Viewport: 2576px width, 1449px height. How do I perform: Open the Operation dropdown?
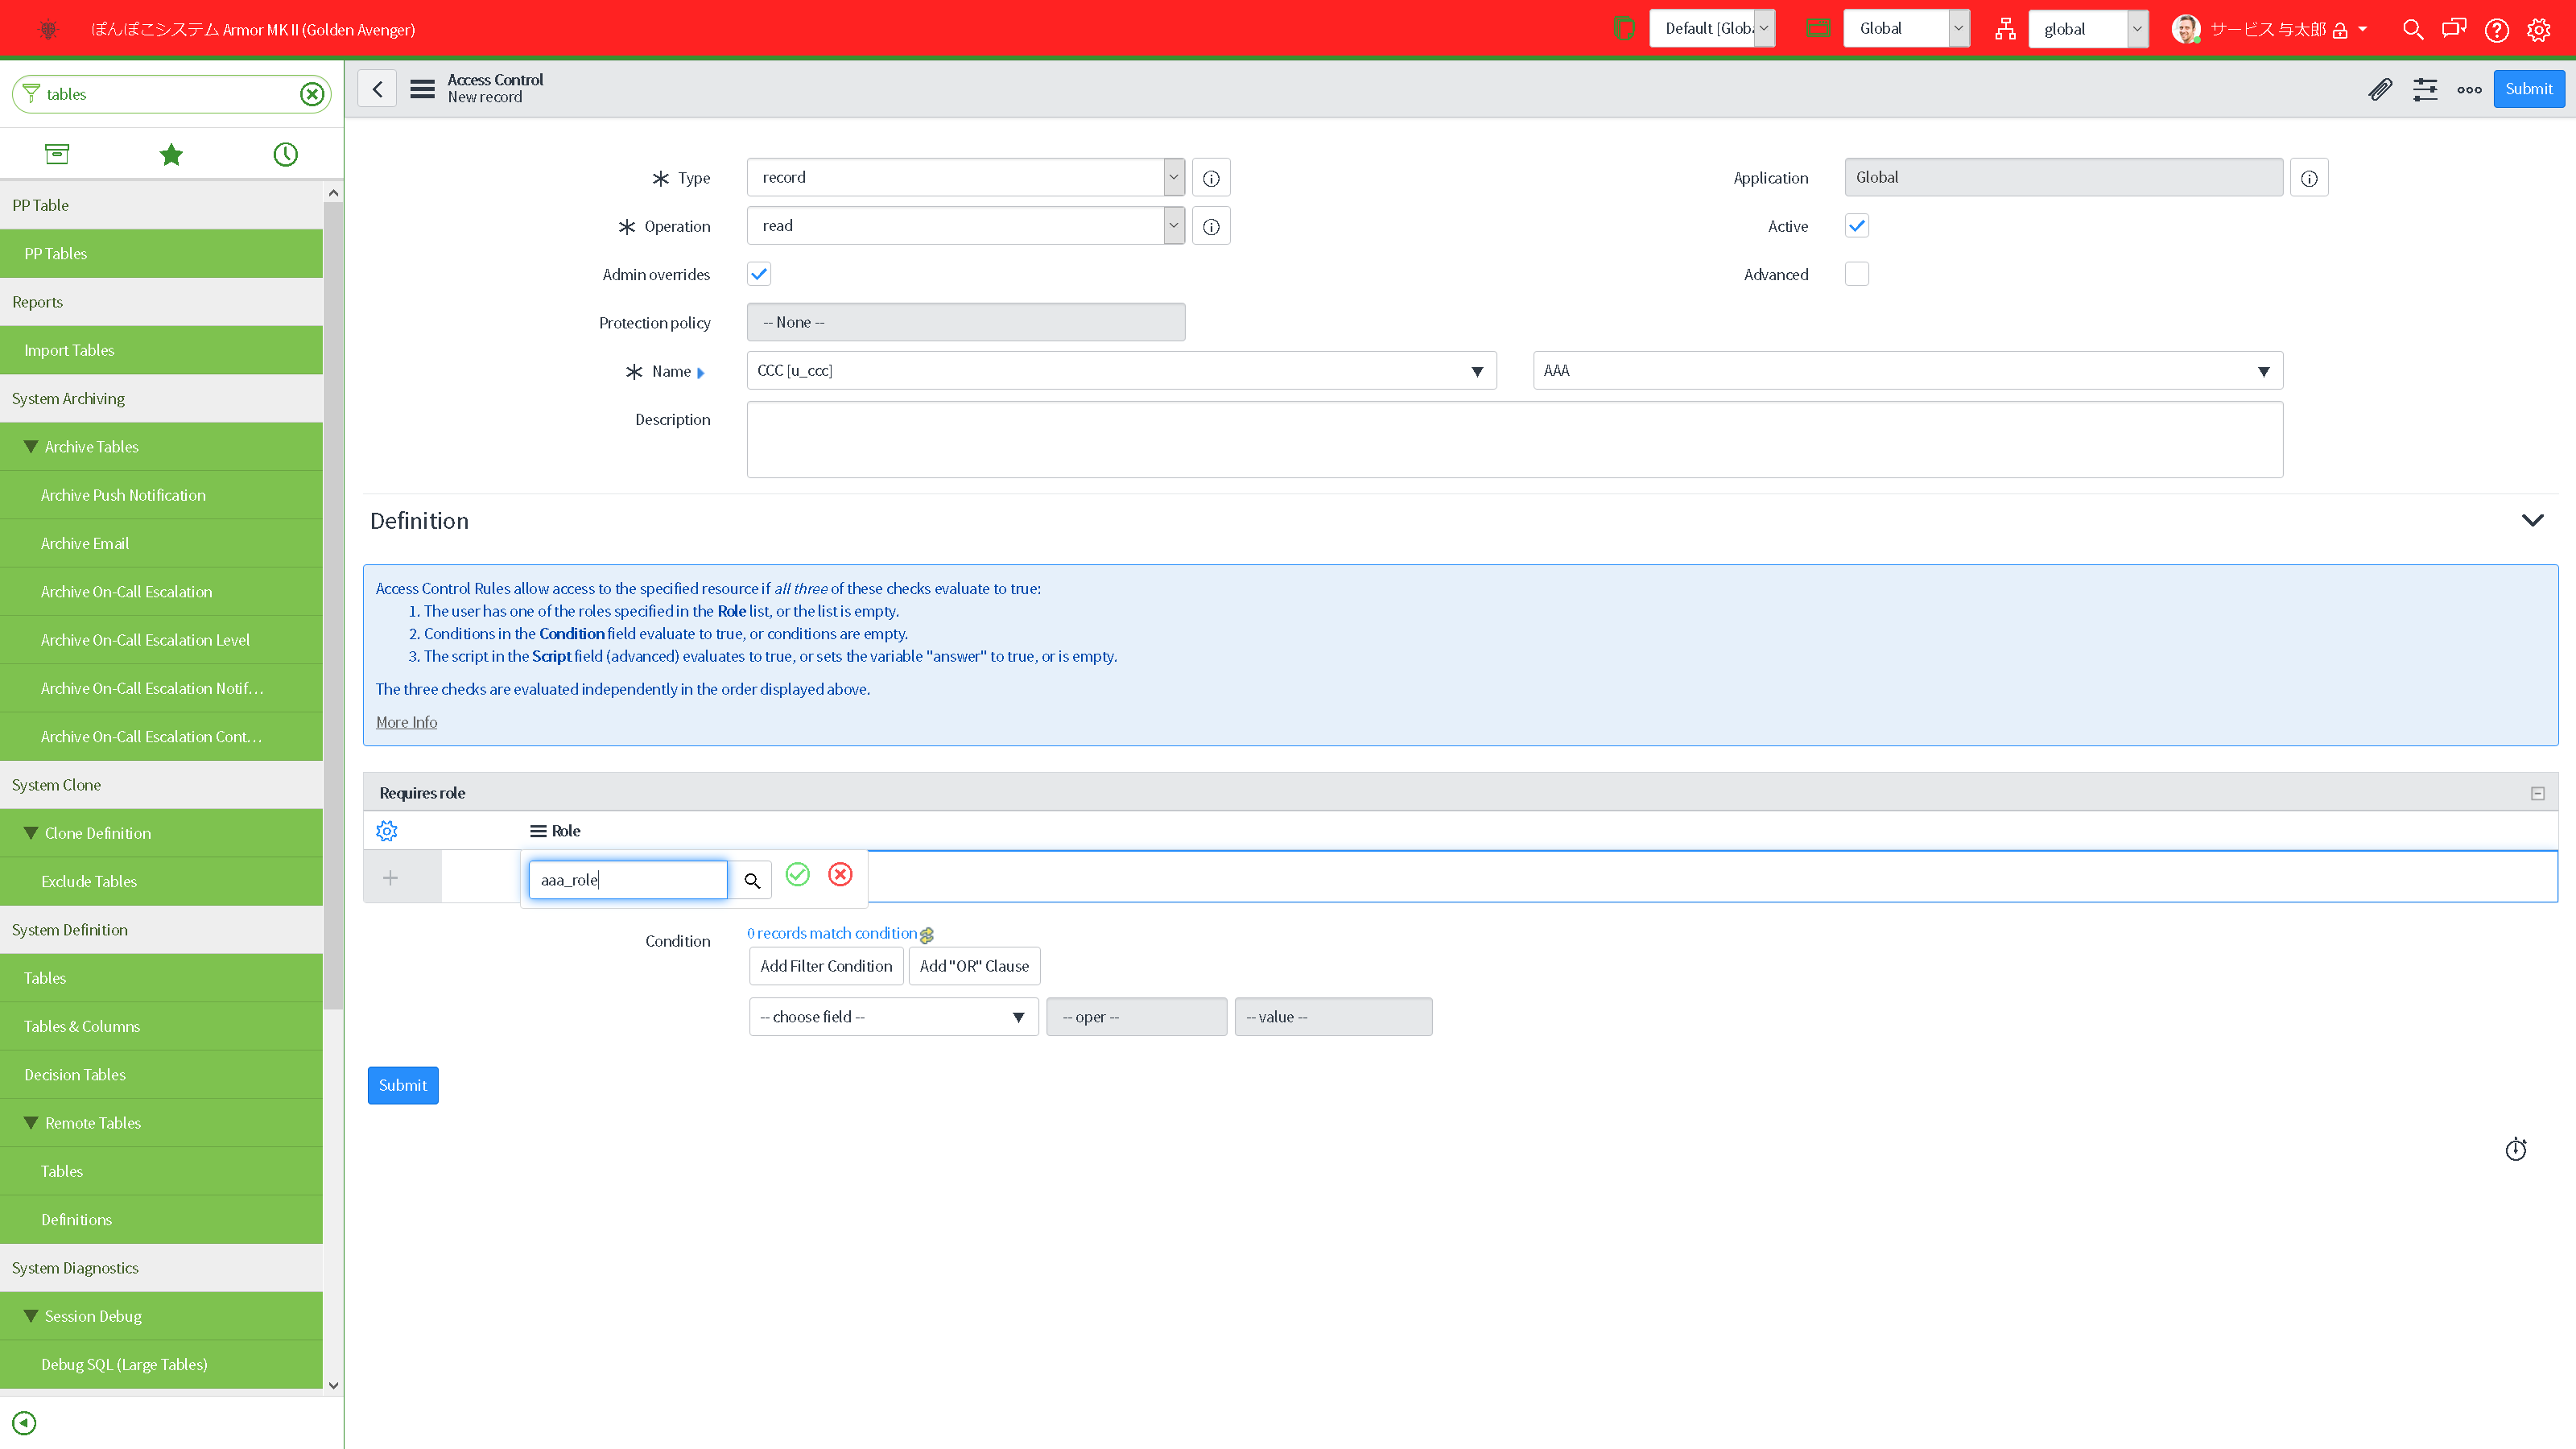[x=965, y=226]
